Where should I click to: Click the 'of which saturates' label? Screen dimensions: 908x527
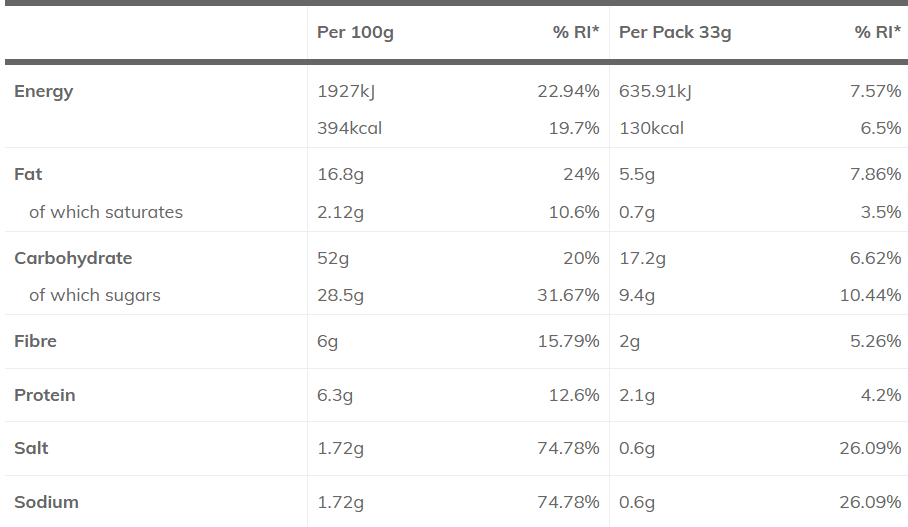(106, 212)
